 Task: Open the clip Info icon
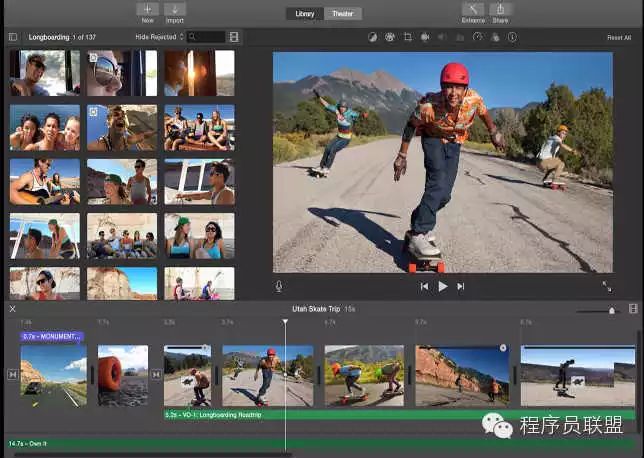point(512,37)
